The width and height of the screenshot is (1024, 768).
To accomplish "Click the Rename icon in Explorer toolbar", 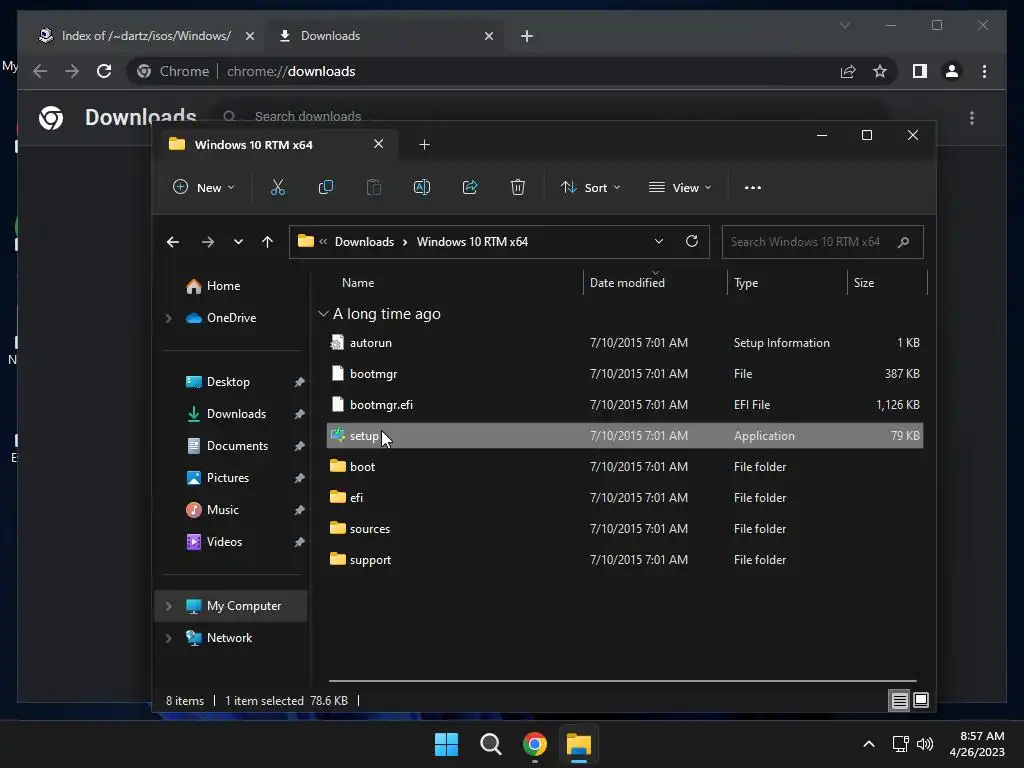I will (422, 187).
